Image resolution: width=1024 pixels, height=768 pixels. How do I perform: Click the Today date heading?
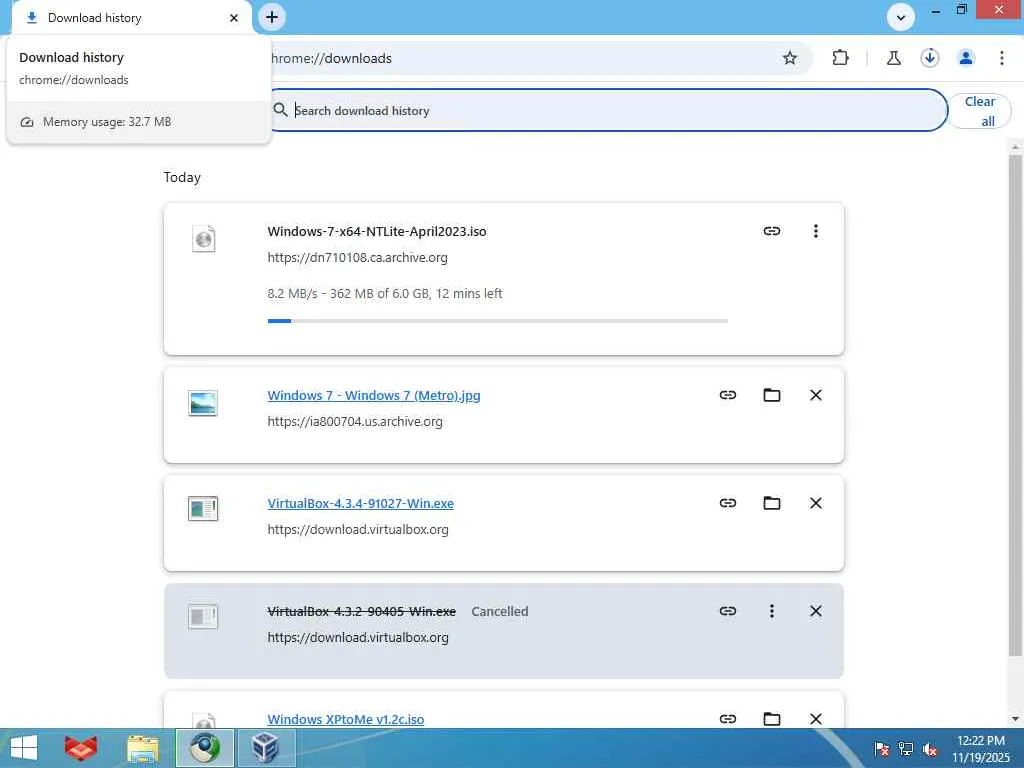pos(182,177)
